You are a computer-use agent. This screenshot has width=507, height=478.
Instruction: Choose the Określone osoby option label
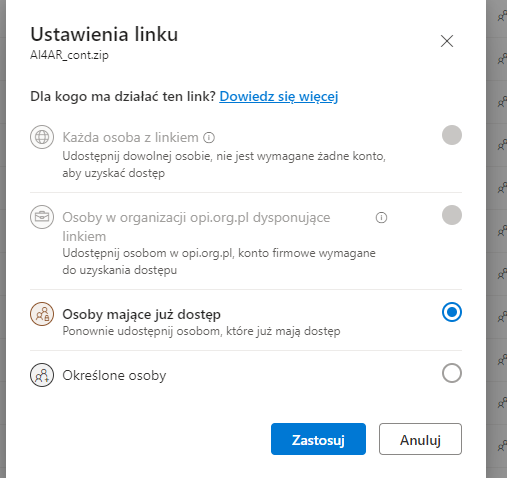click(114, 376)
